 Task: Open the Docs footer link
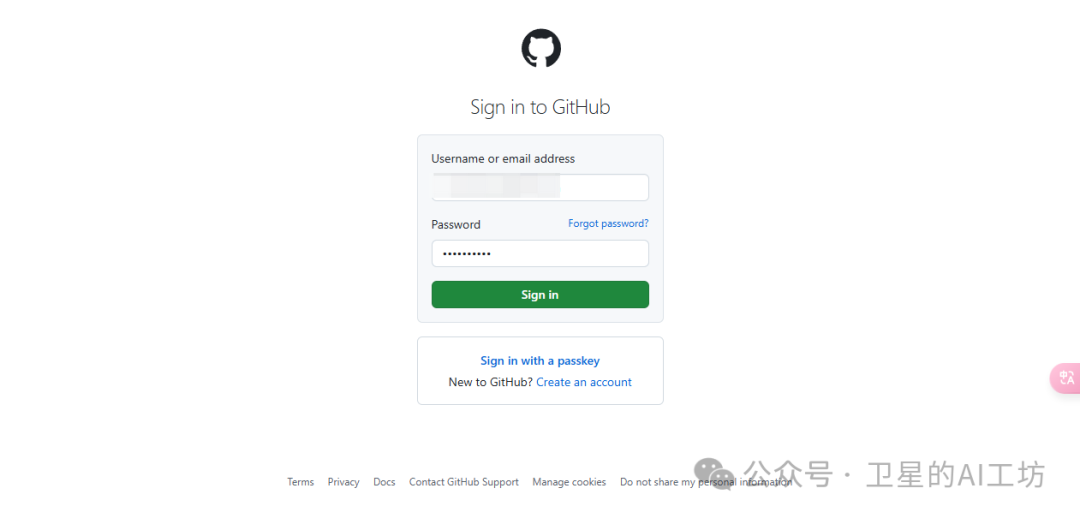point(384,482)
